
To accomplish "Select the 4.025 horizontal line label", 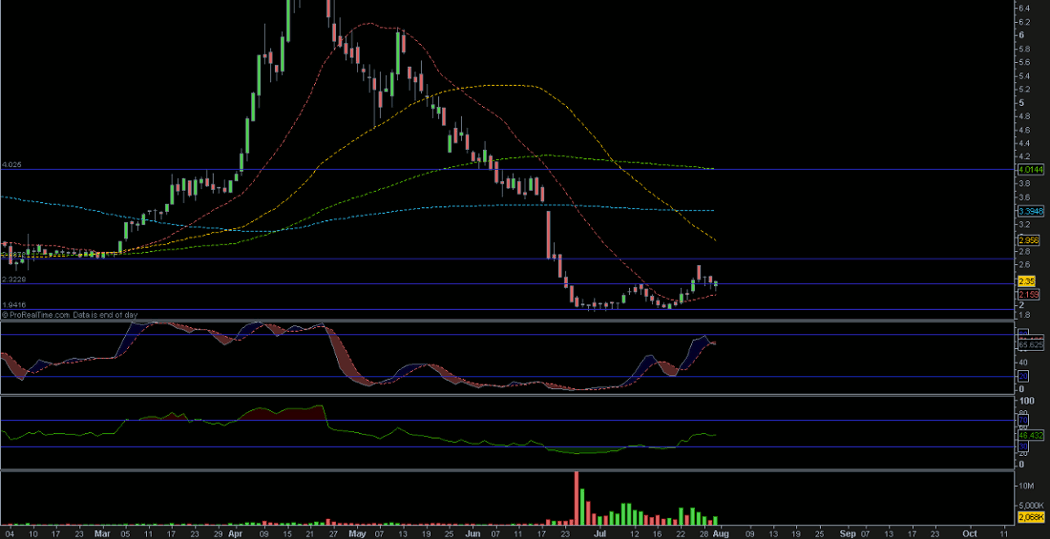I will point(12,164).
